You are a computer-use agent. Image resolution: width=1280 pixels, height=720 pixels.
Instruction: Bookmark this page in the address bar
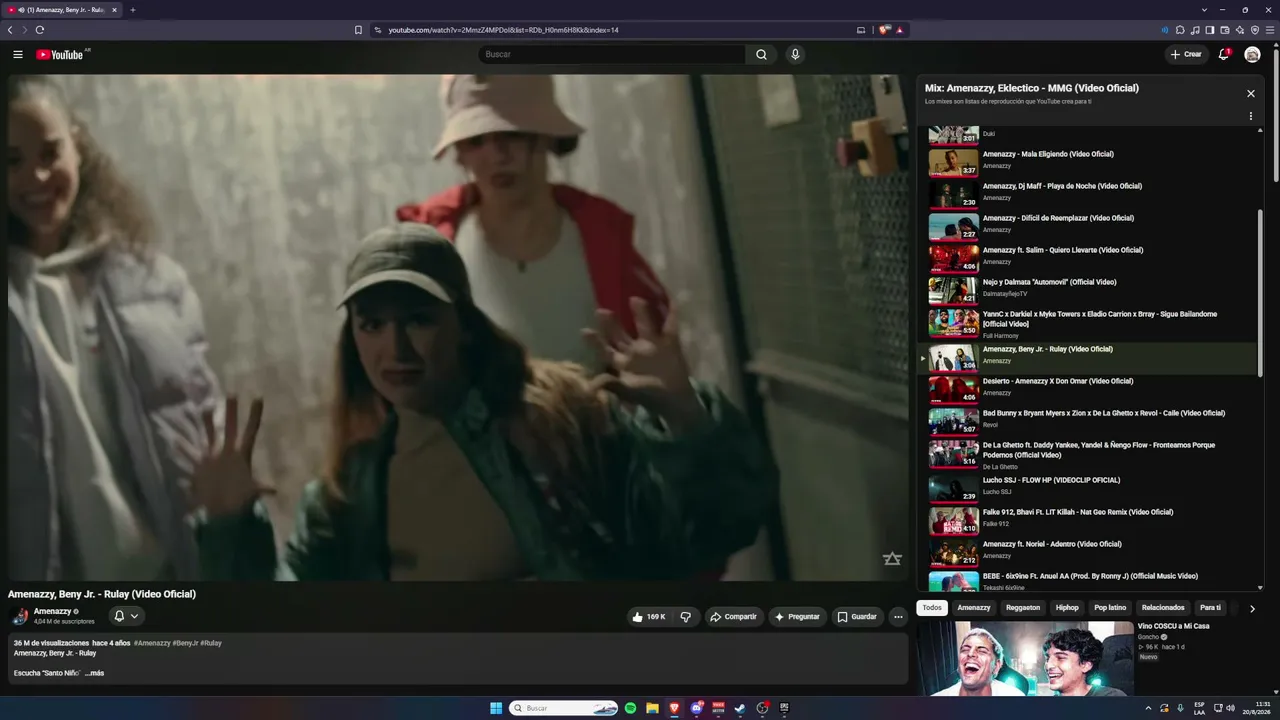coord(358,30)
